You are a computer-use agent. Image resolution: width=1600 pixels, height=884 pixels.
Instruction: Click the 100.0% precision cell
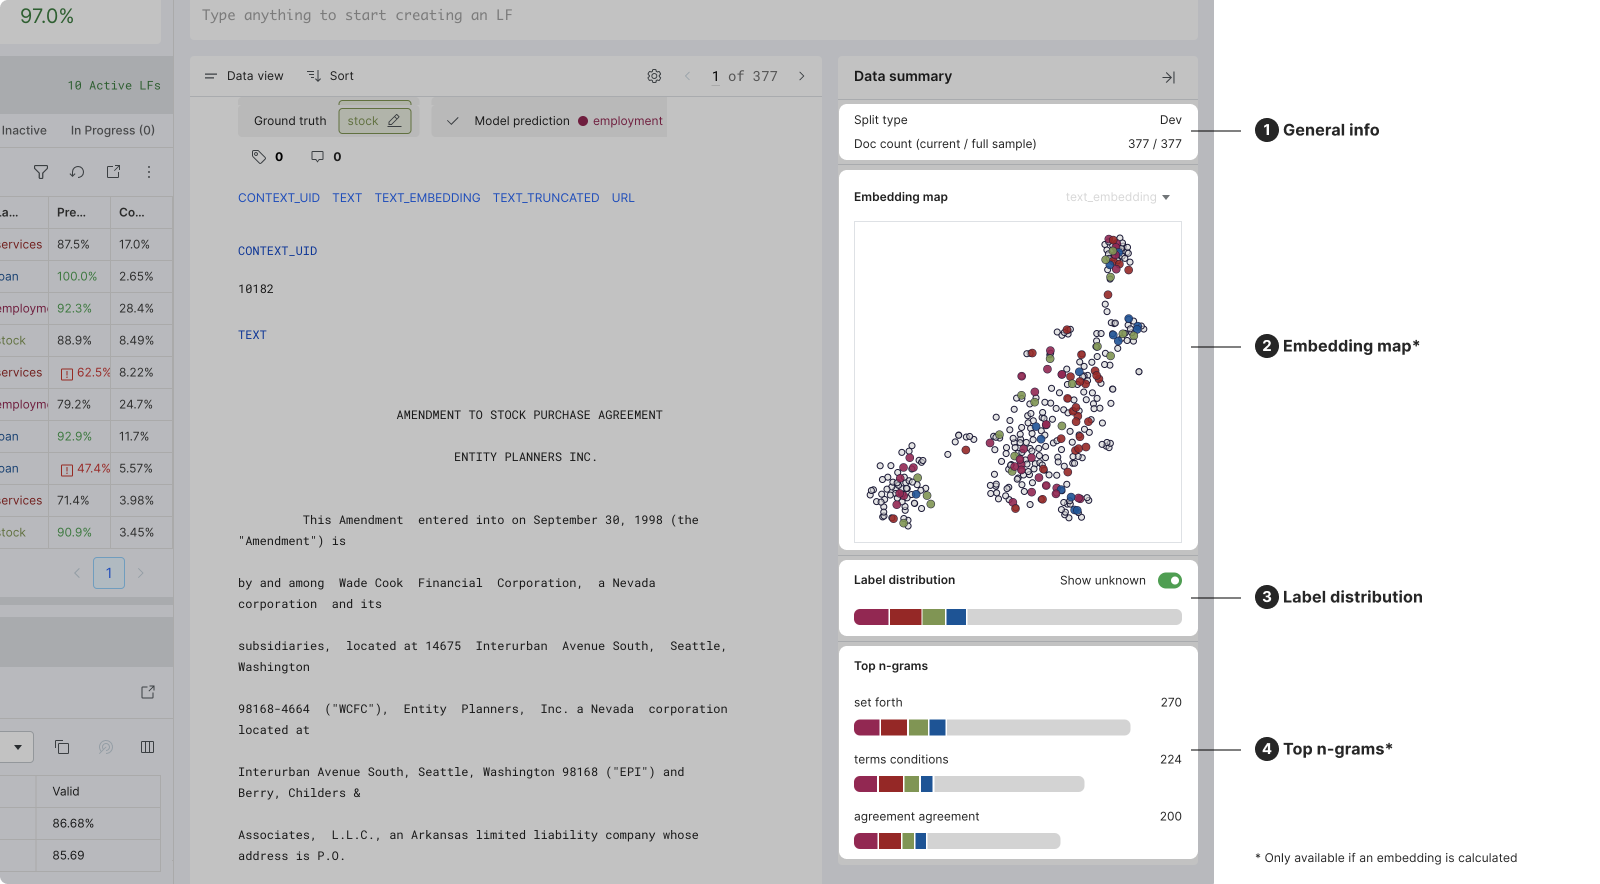(77, 277)
